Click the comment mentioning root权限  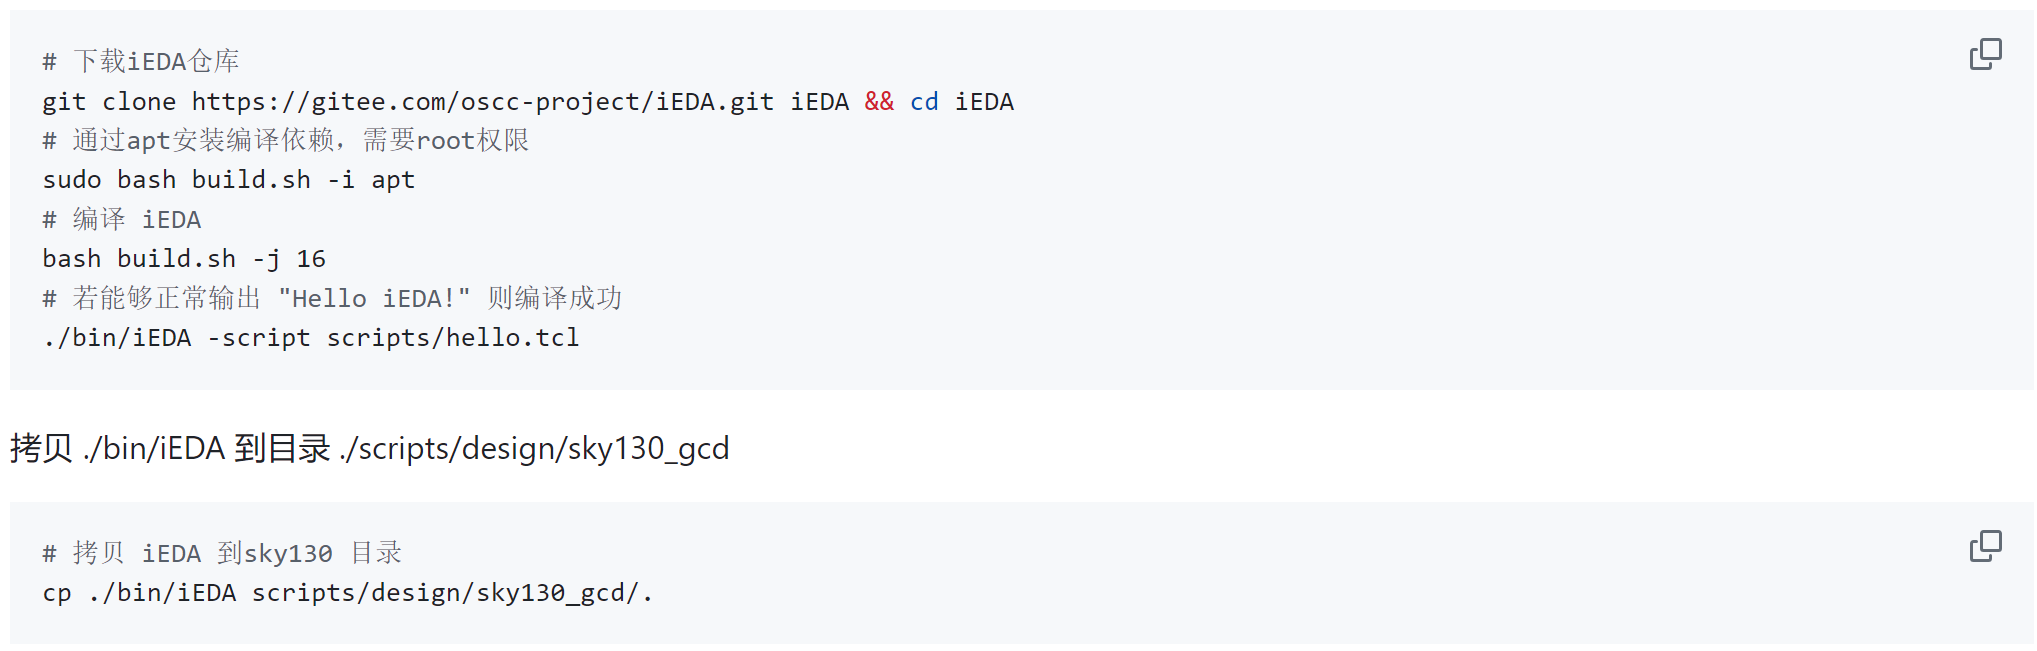[286, 141]
